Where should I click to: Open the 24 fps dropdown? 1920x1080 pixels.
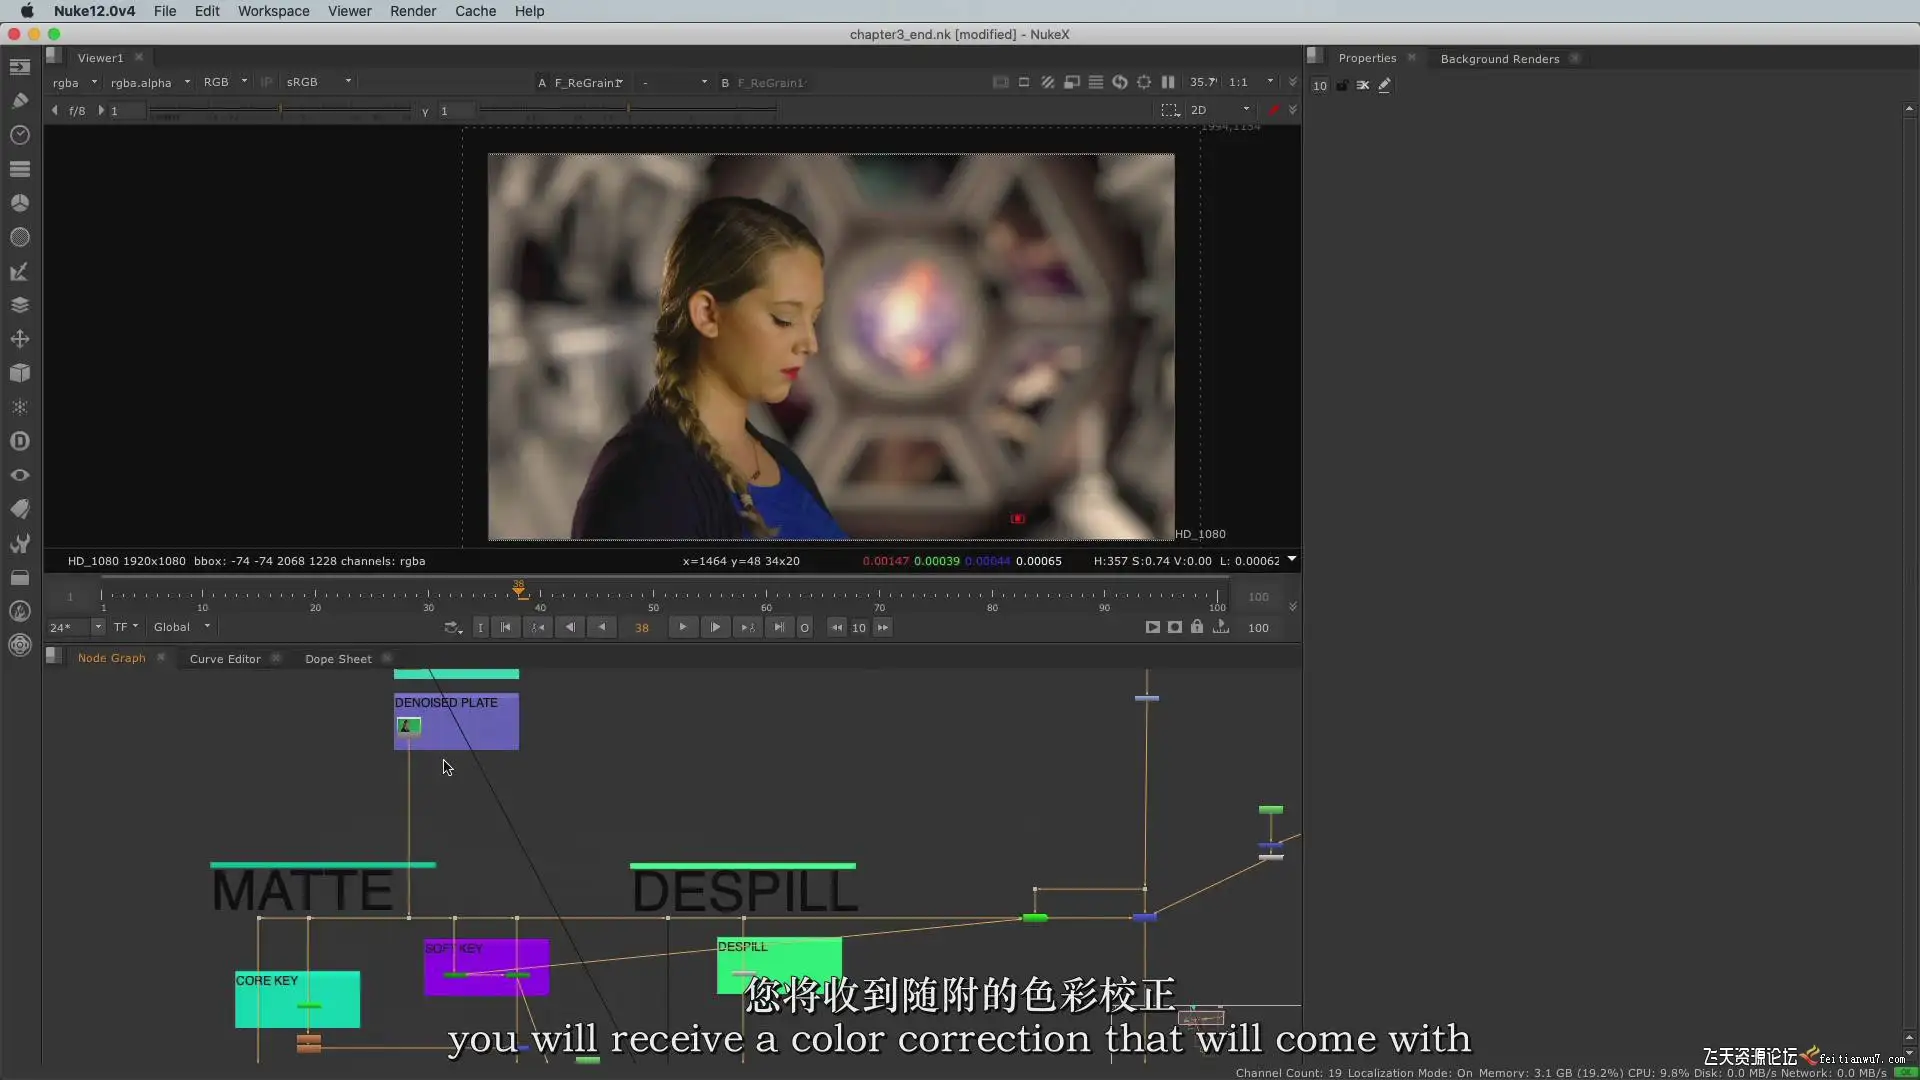[x=76, y=627]
